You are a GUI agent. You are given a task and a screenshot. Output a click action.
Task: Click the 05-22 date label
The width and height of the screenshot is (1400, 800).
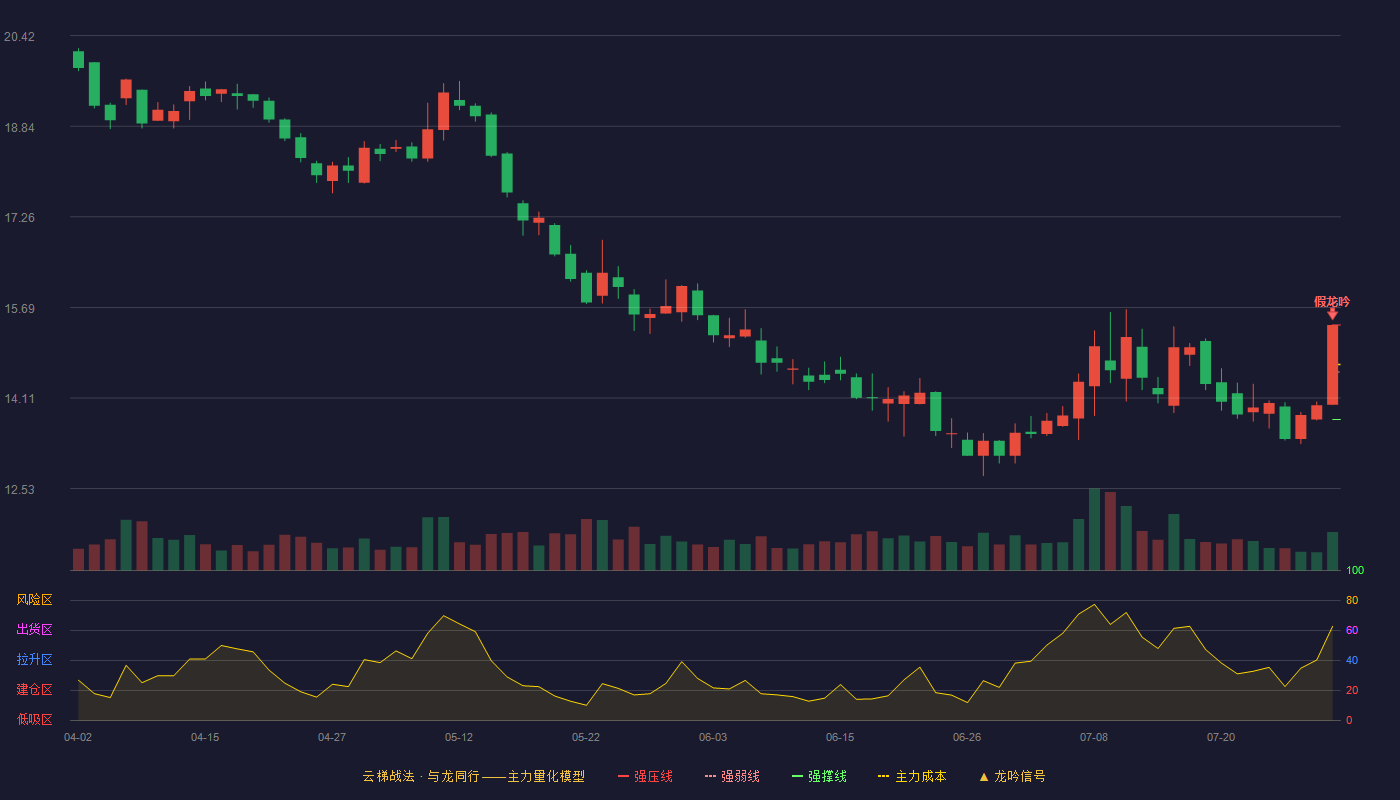point(586,737)
